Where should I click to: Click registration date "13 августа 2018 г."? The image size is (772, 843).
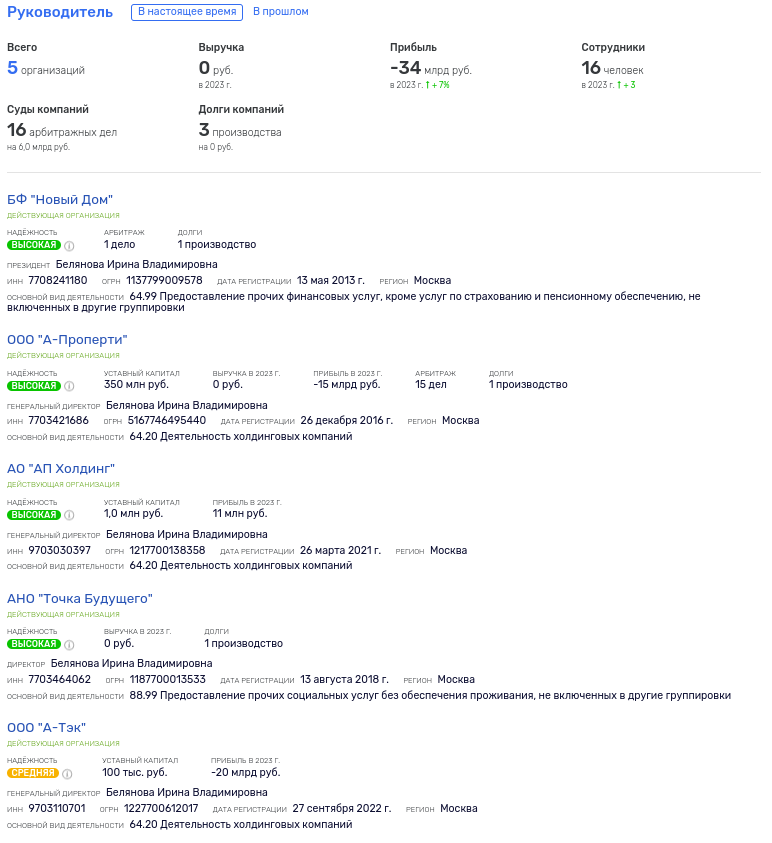pyautogui.click(x=344, y=680)
